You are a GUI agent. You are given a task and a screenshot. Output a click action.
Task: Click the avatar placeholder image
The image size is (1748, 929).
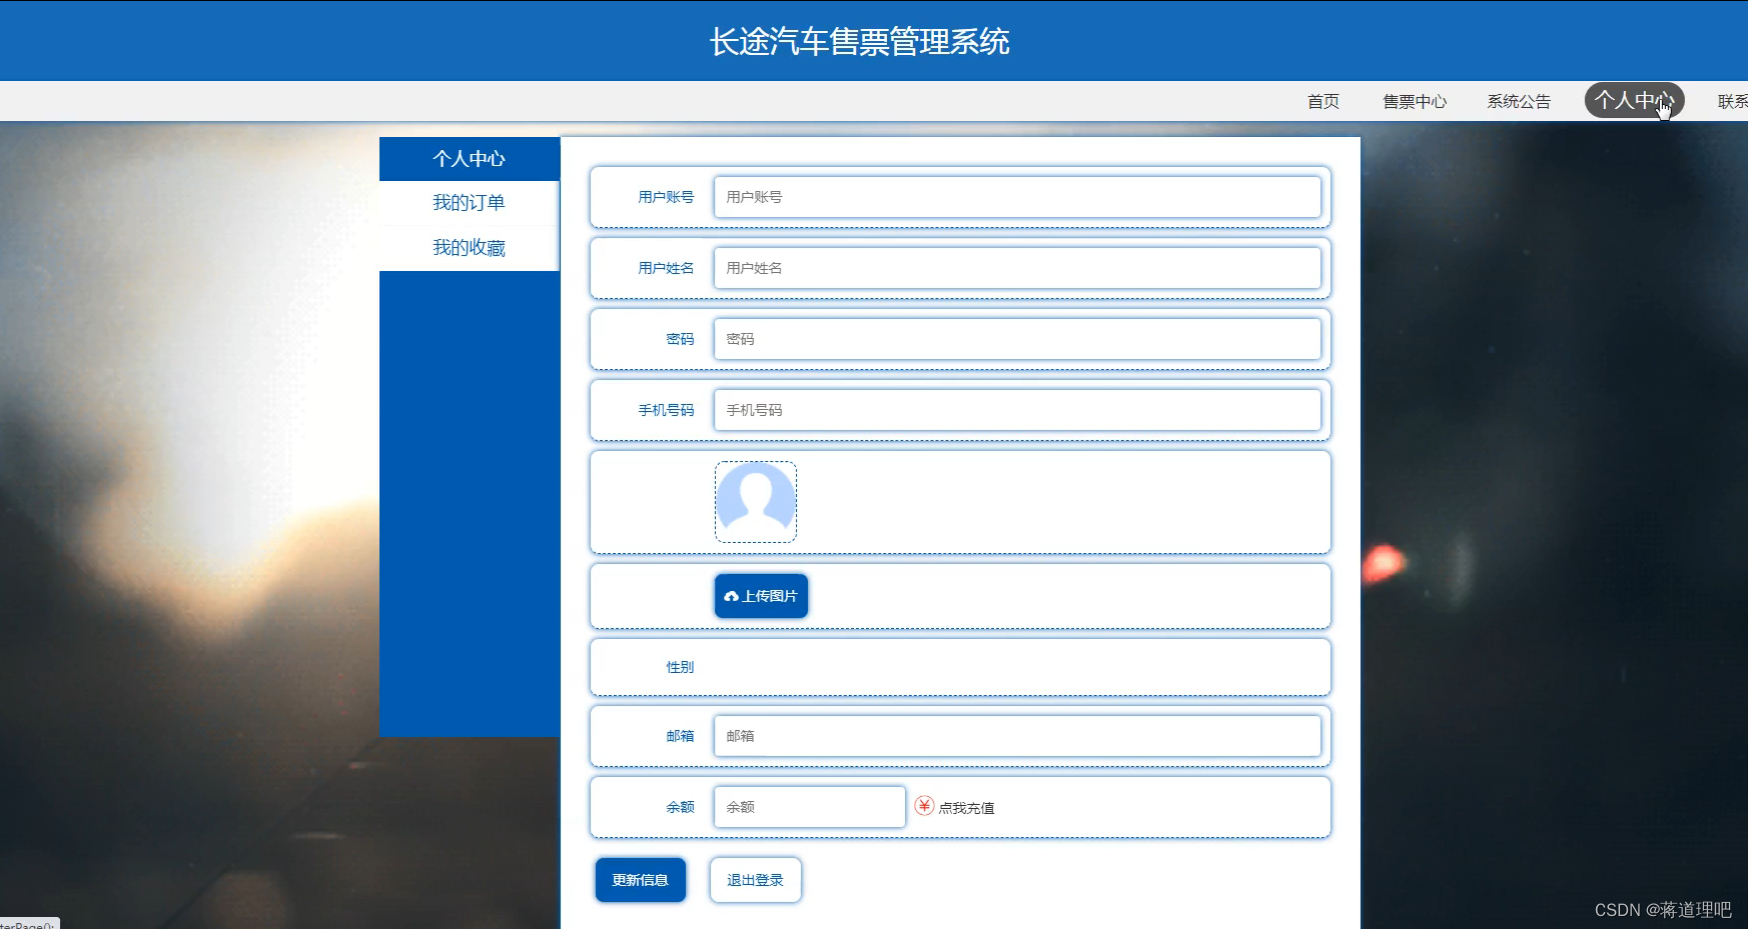tap(755, 501)
